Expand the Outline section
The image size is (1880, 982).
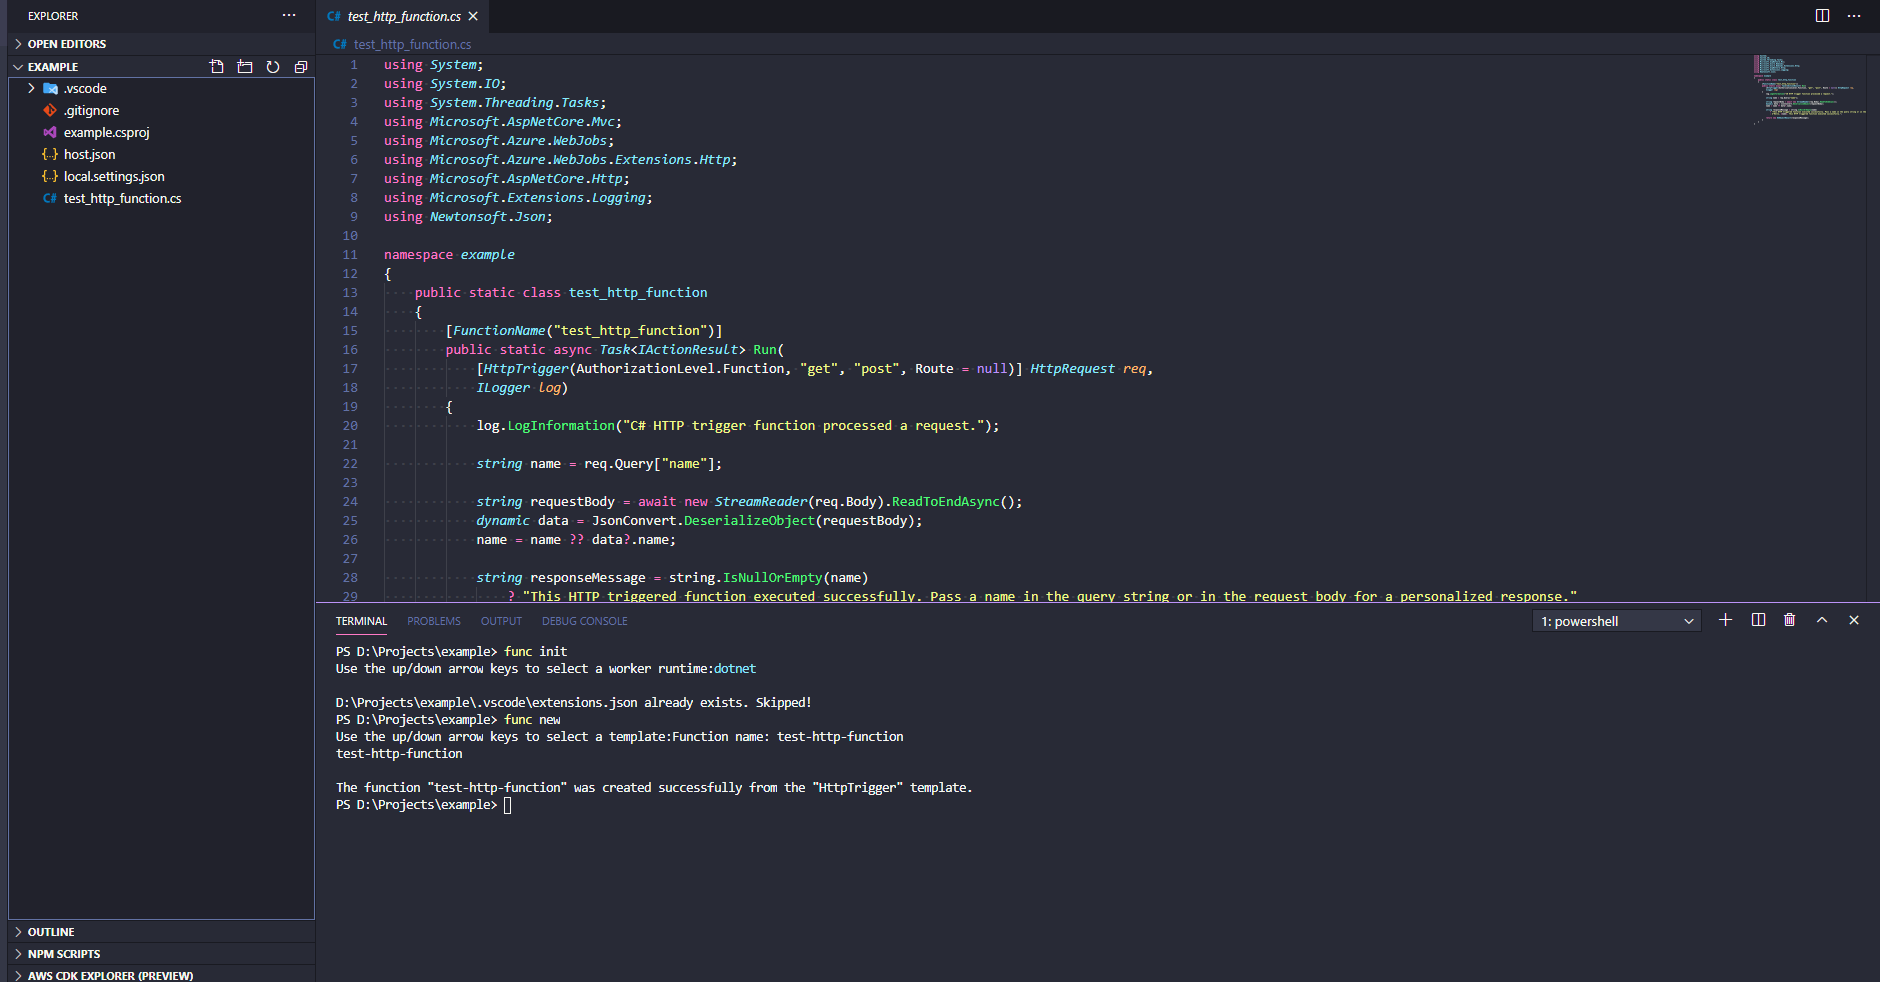[x=161, y=932]
